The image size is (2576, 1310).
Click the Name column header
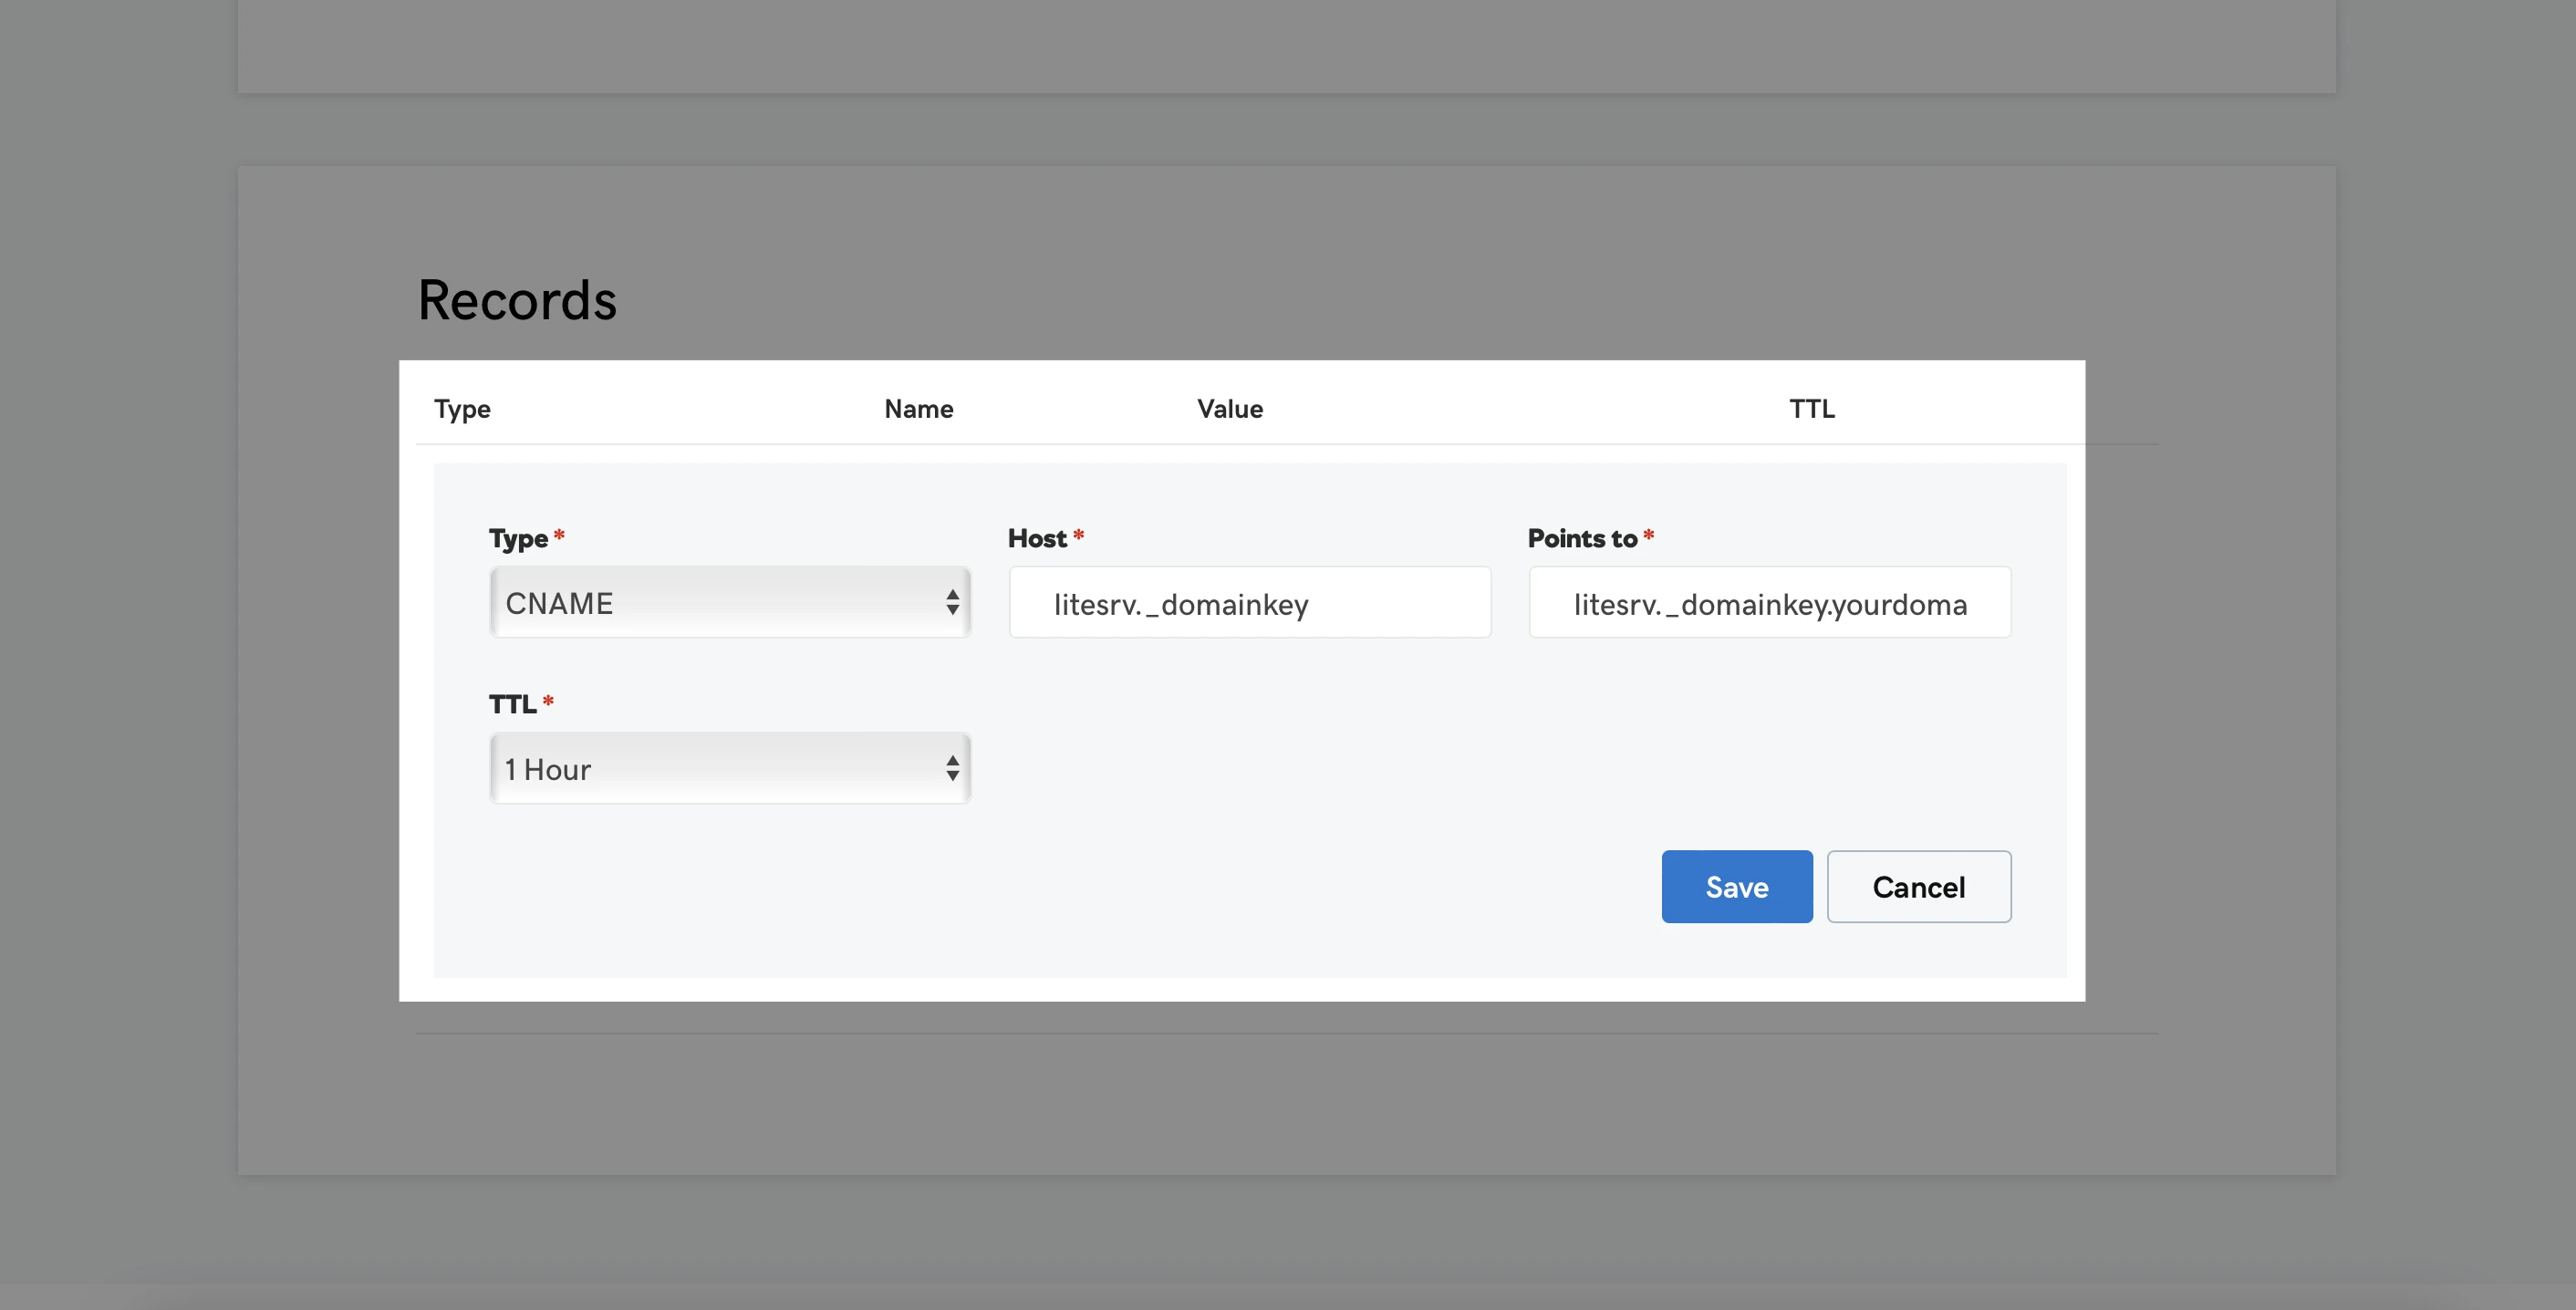click(x=918, y=409)
